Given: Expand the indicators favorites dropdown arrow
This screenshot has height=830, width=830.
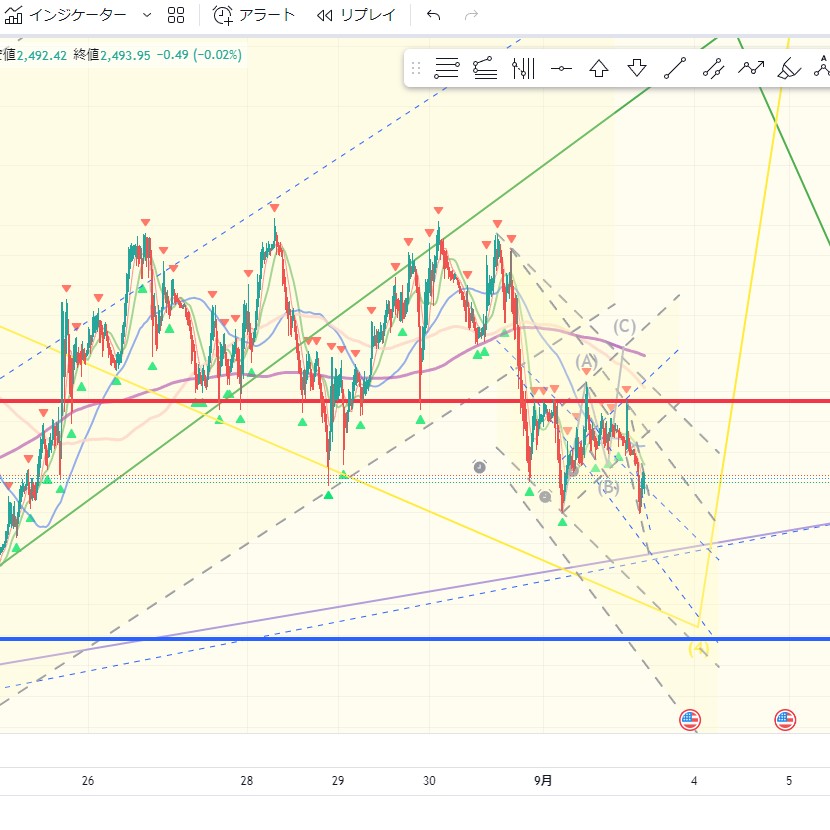Looking at the screenshot, I should (x=147, y=15).
